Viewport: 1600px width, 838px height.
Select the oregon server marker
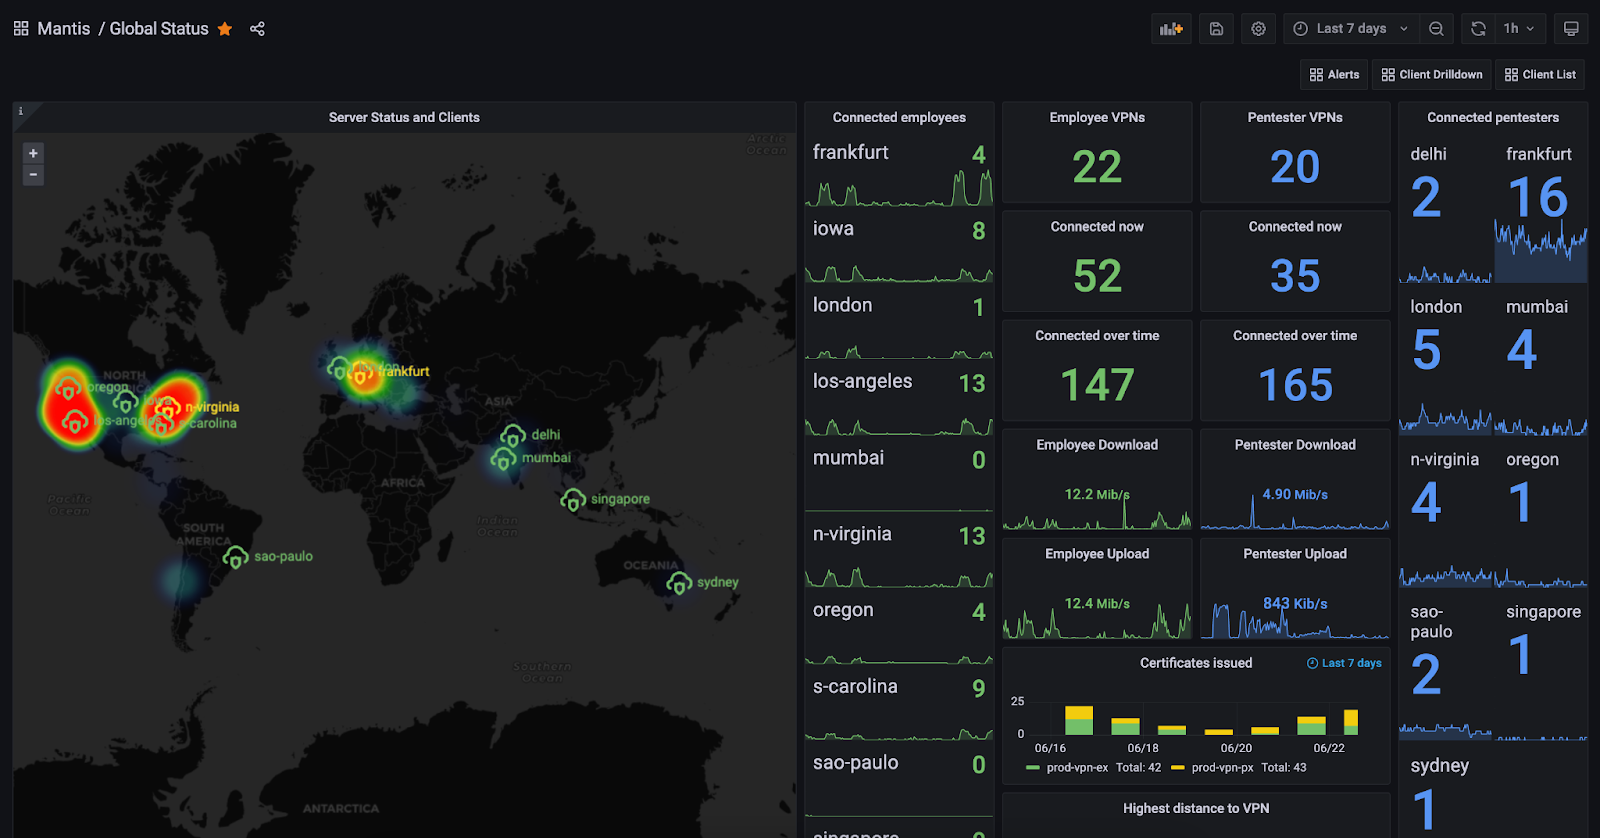68,388
